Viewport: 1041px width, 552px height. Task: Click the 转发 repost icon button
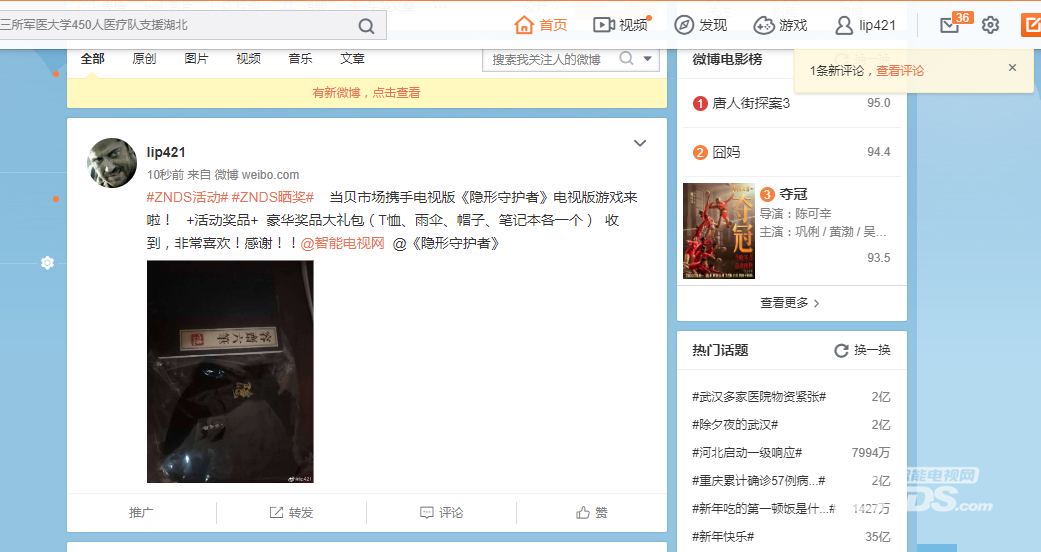coord(291,512)
